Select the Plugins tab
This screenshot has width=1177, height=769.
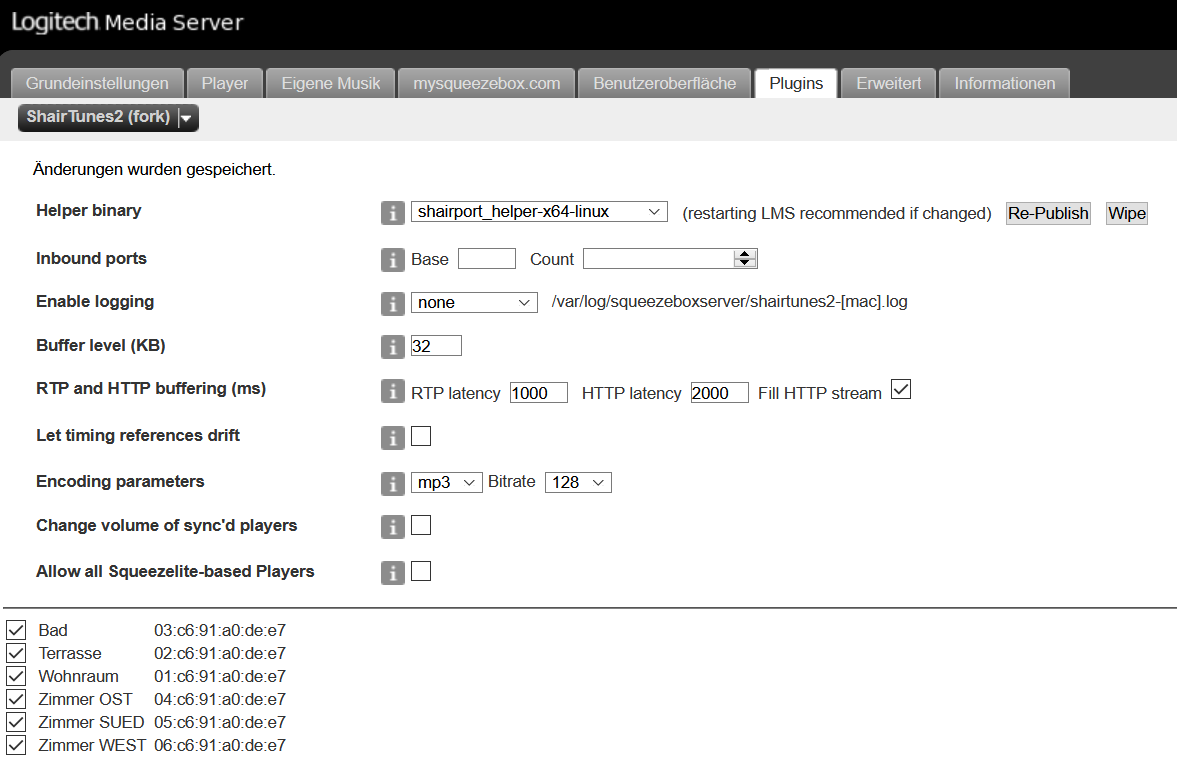[796, 83]
